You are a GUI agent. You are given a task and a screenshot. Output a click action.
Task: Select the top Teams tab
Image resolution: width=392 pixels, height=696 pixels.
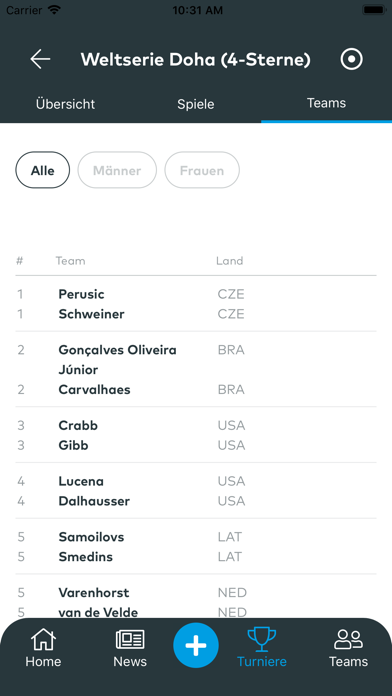(x=326, y=103)
